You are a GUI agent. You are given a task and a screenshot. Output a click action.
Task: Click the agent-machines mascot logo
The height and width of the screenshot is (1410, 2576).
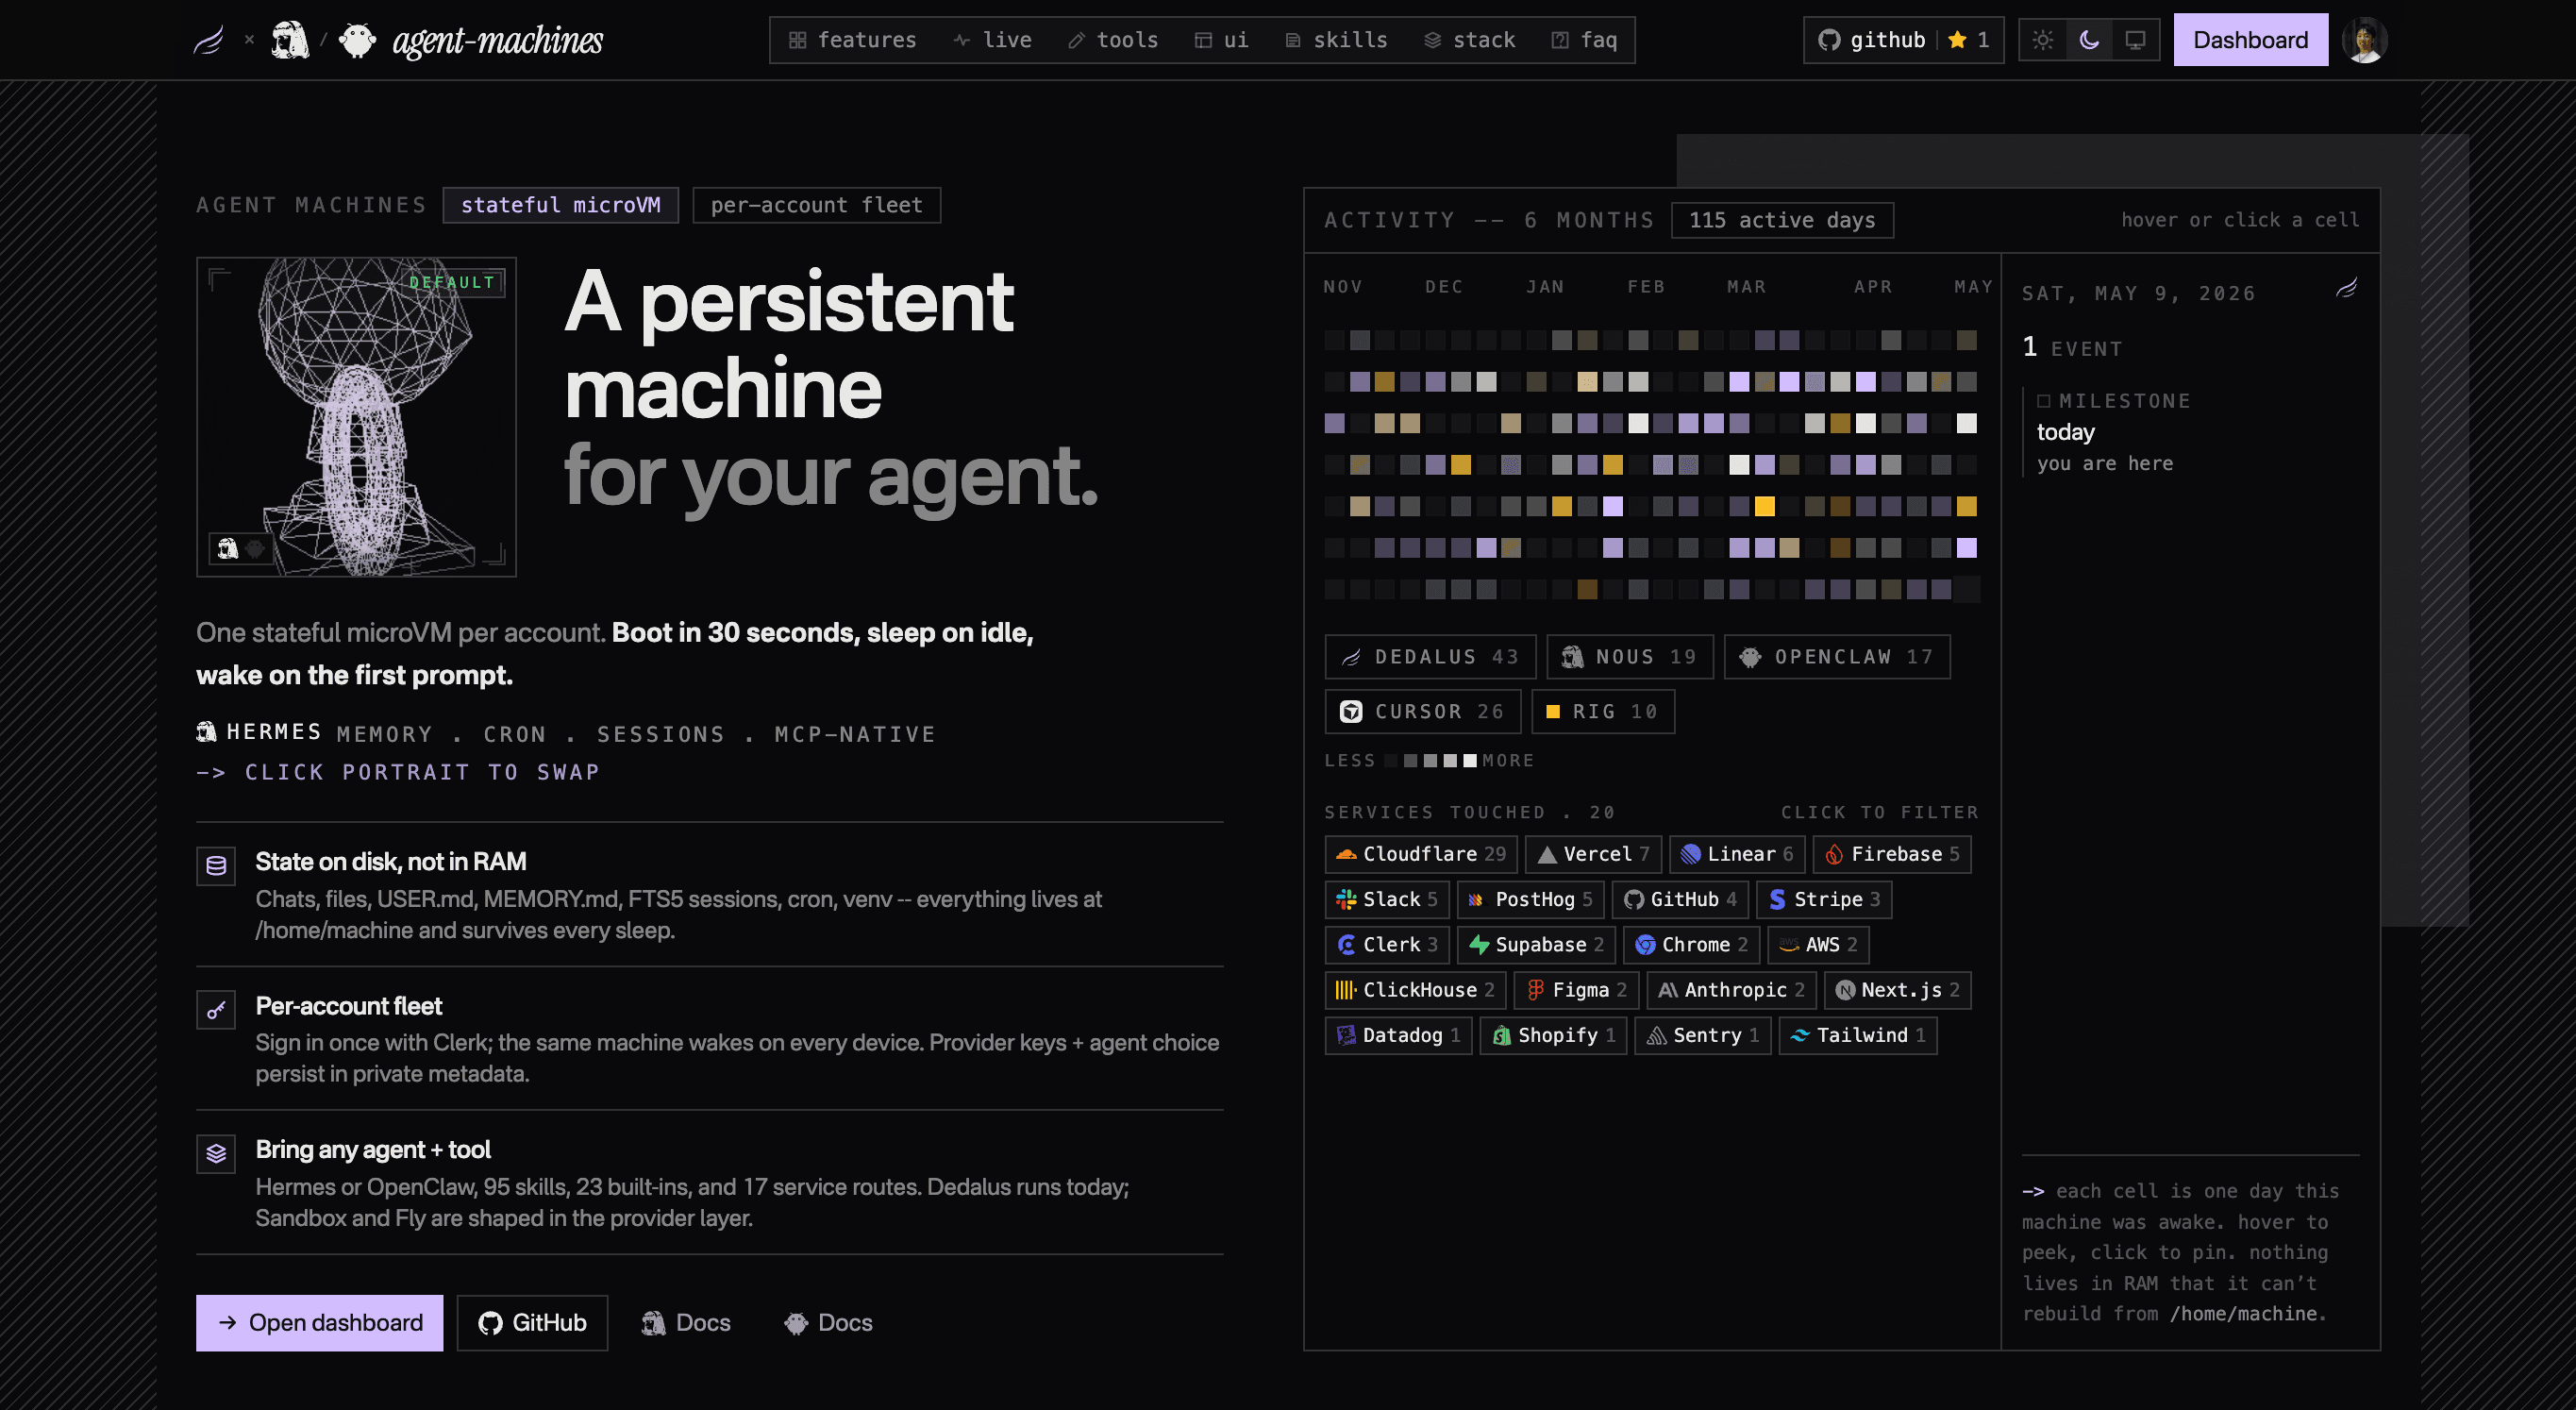(357, 40)
